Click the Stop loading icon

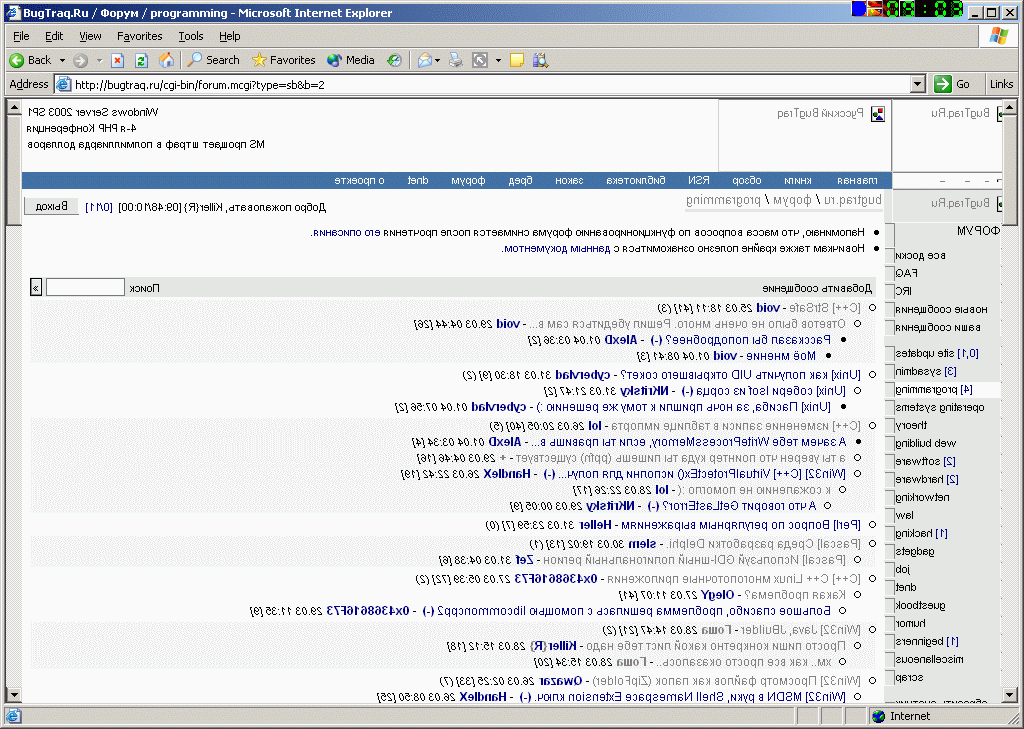(118, 60)
